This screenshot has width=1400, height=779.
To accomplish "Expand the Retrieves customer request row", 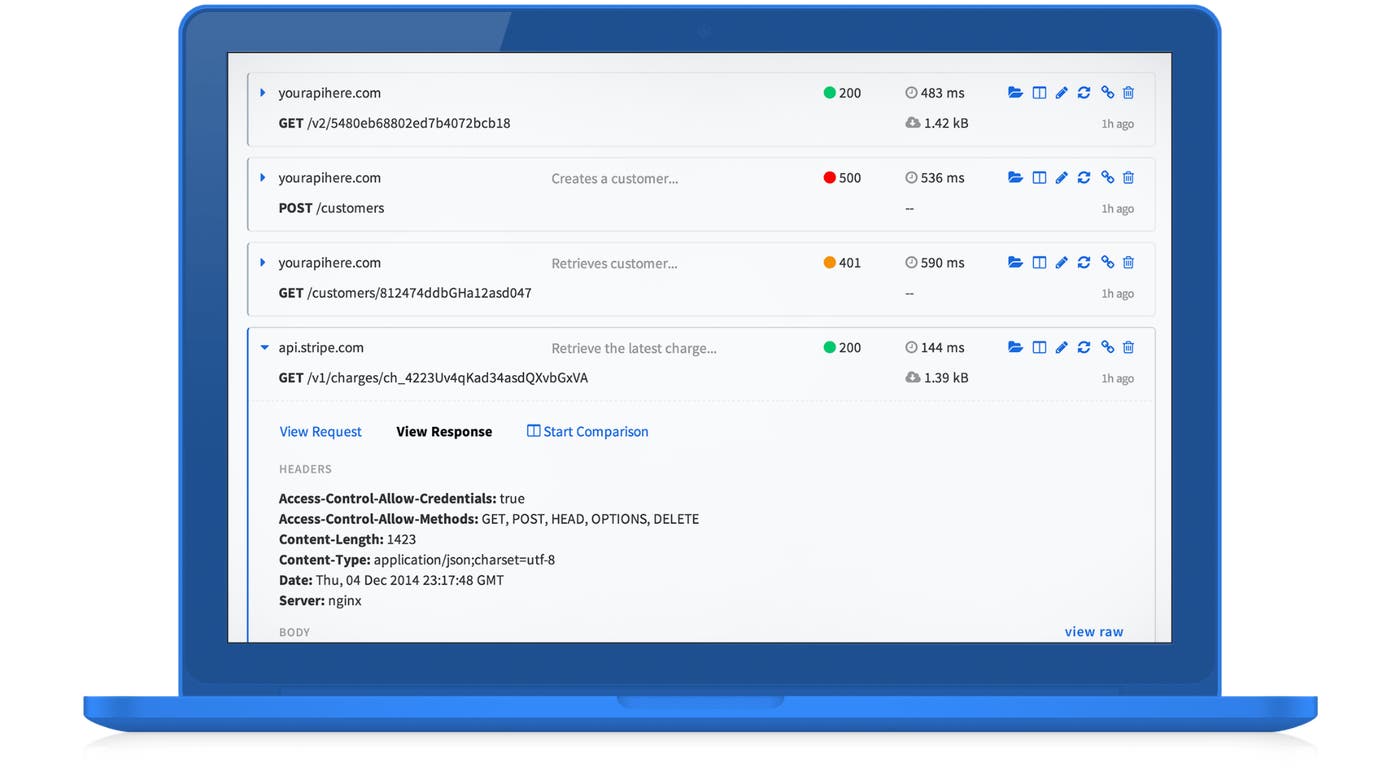I will pos(262,262).
